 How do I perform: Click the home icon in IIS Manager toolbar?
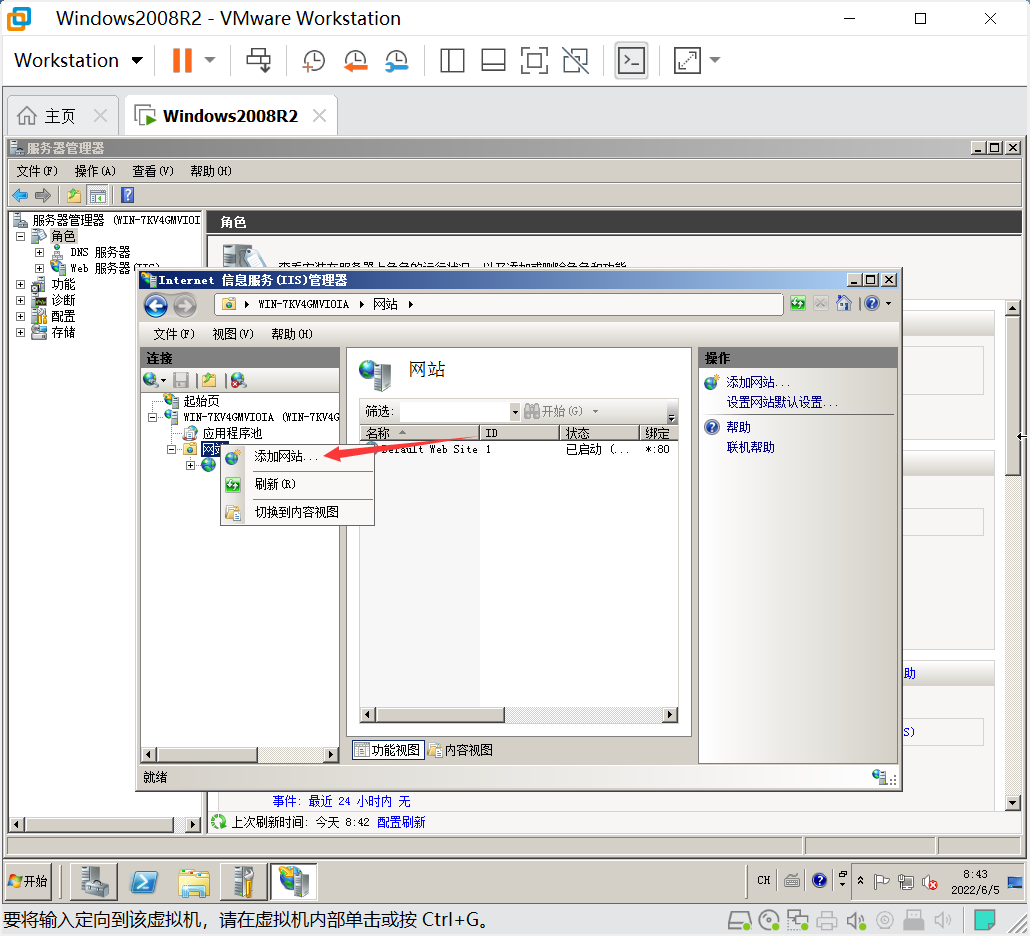pos(844,303)
